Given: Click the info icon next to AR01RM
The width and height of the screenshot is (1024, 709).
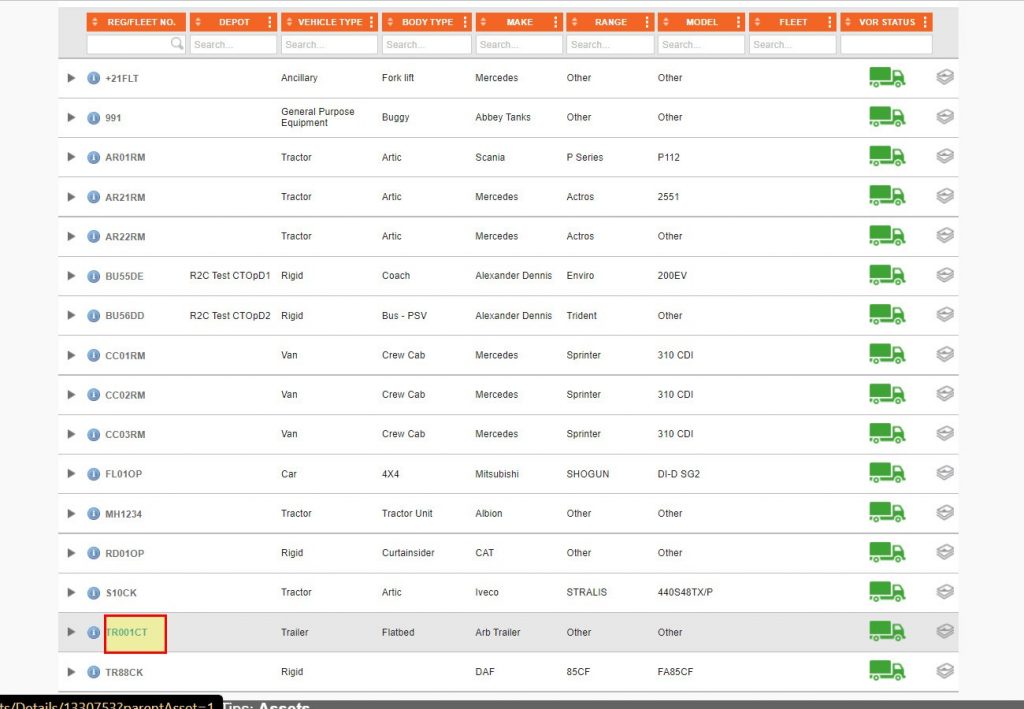Looking at the screenshot, I should point(93,157).
